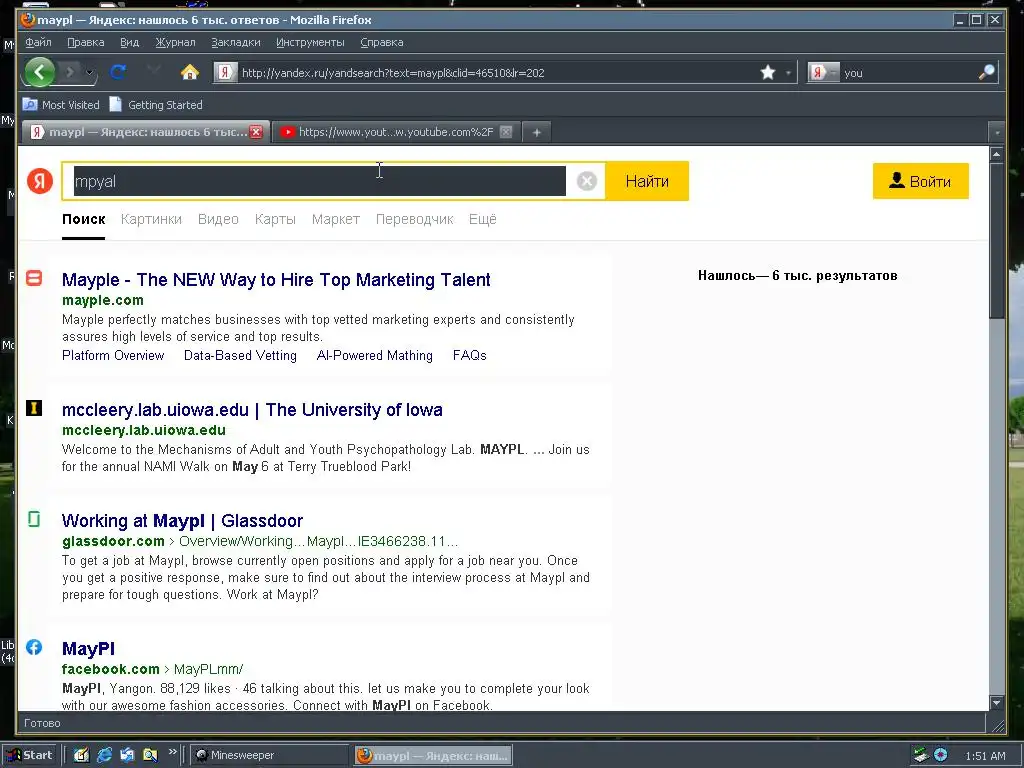Open the Файл menu

[39, 42]
